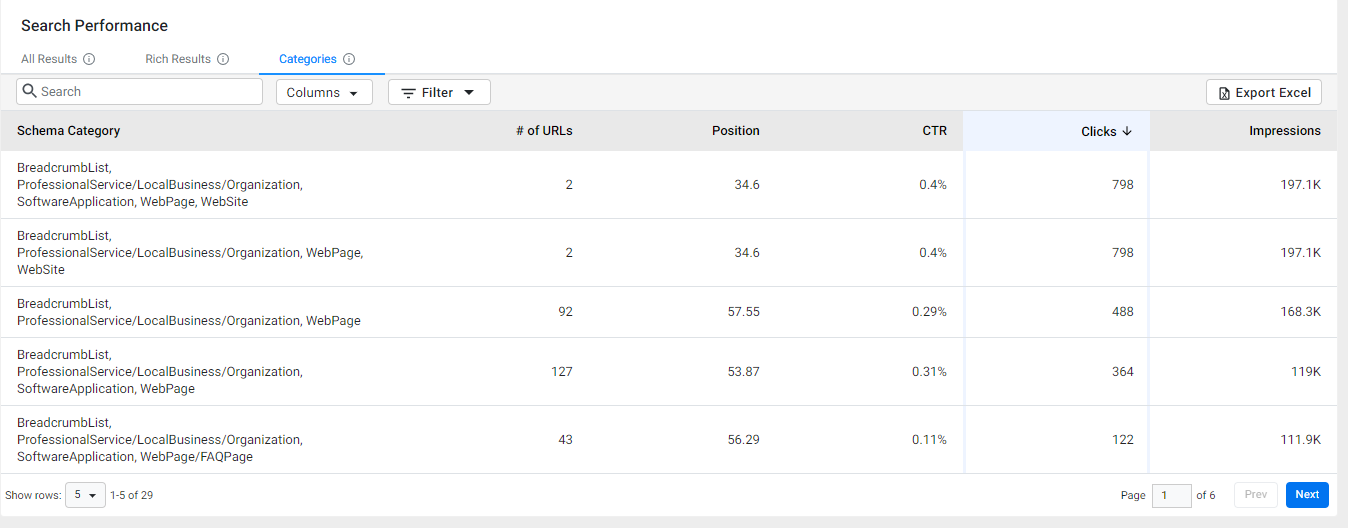The width and height of the screenshot is (1348, 528).
Task: Go to the Next page
Action: coord(1307,495)
